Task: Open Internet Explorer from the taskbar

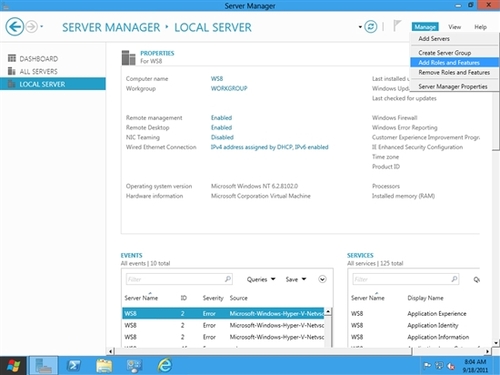Action: (x=165, y=365)
